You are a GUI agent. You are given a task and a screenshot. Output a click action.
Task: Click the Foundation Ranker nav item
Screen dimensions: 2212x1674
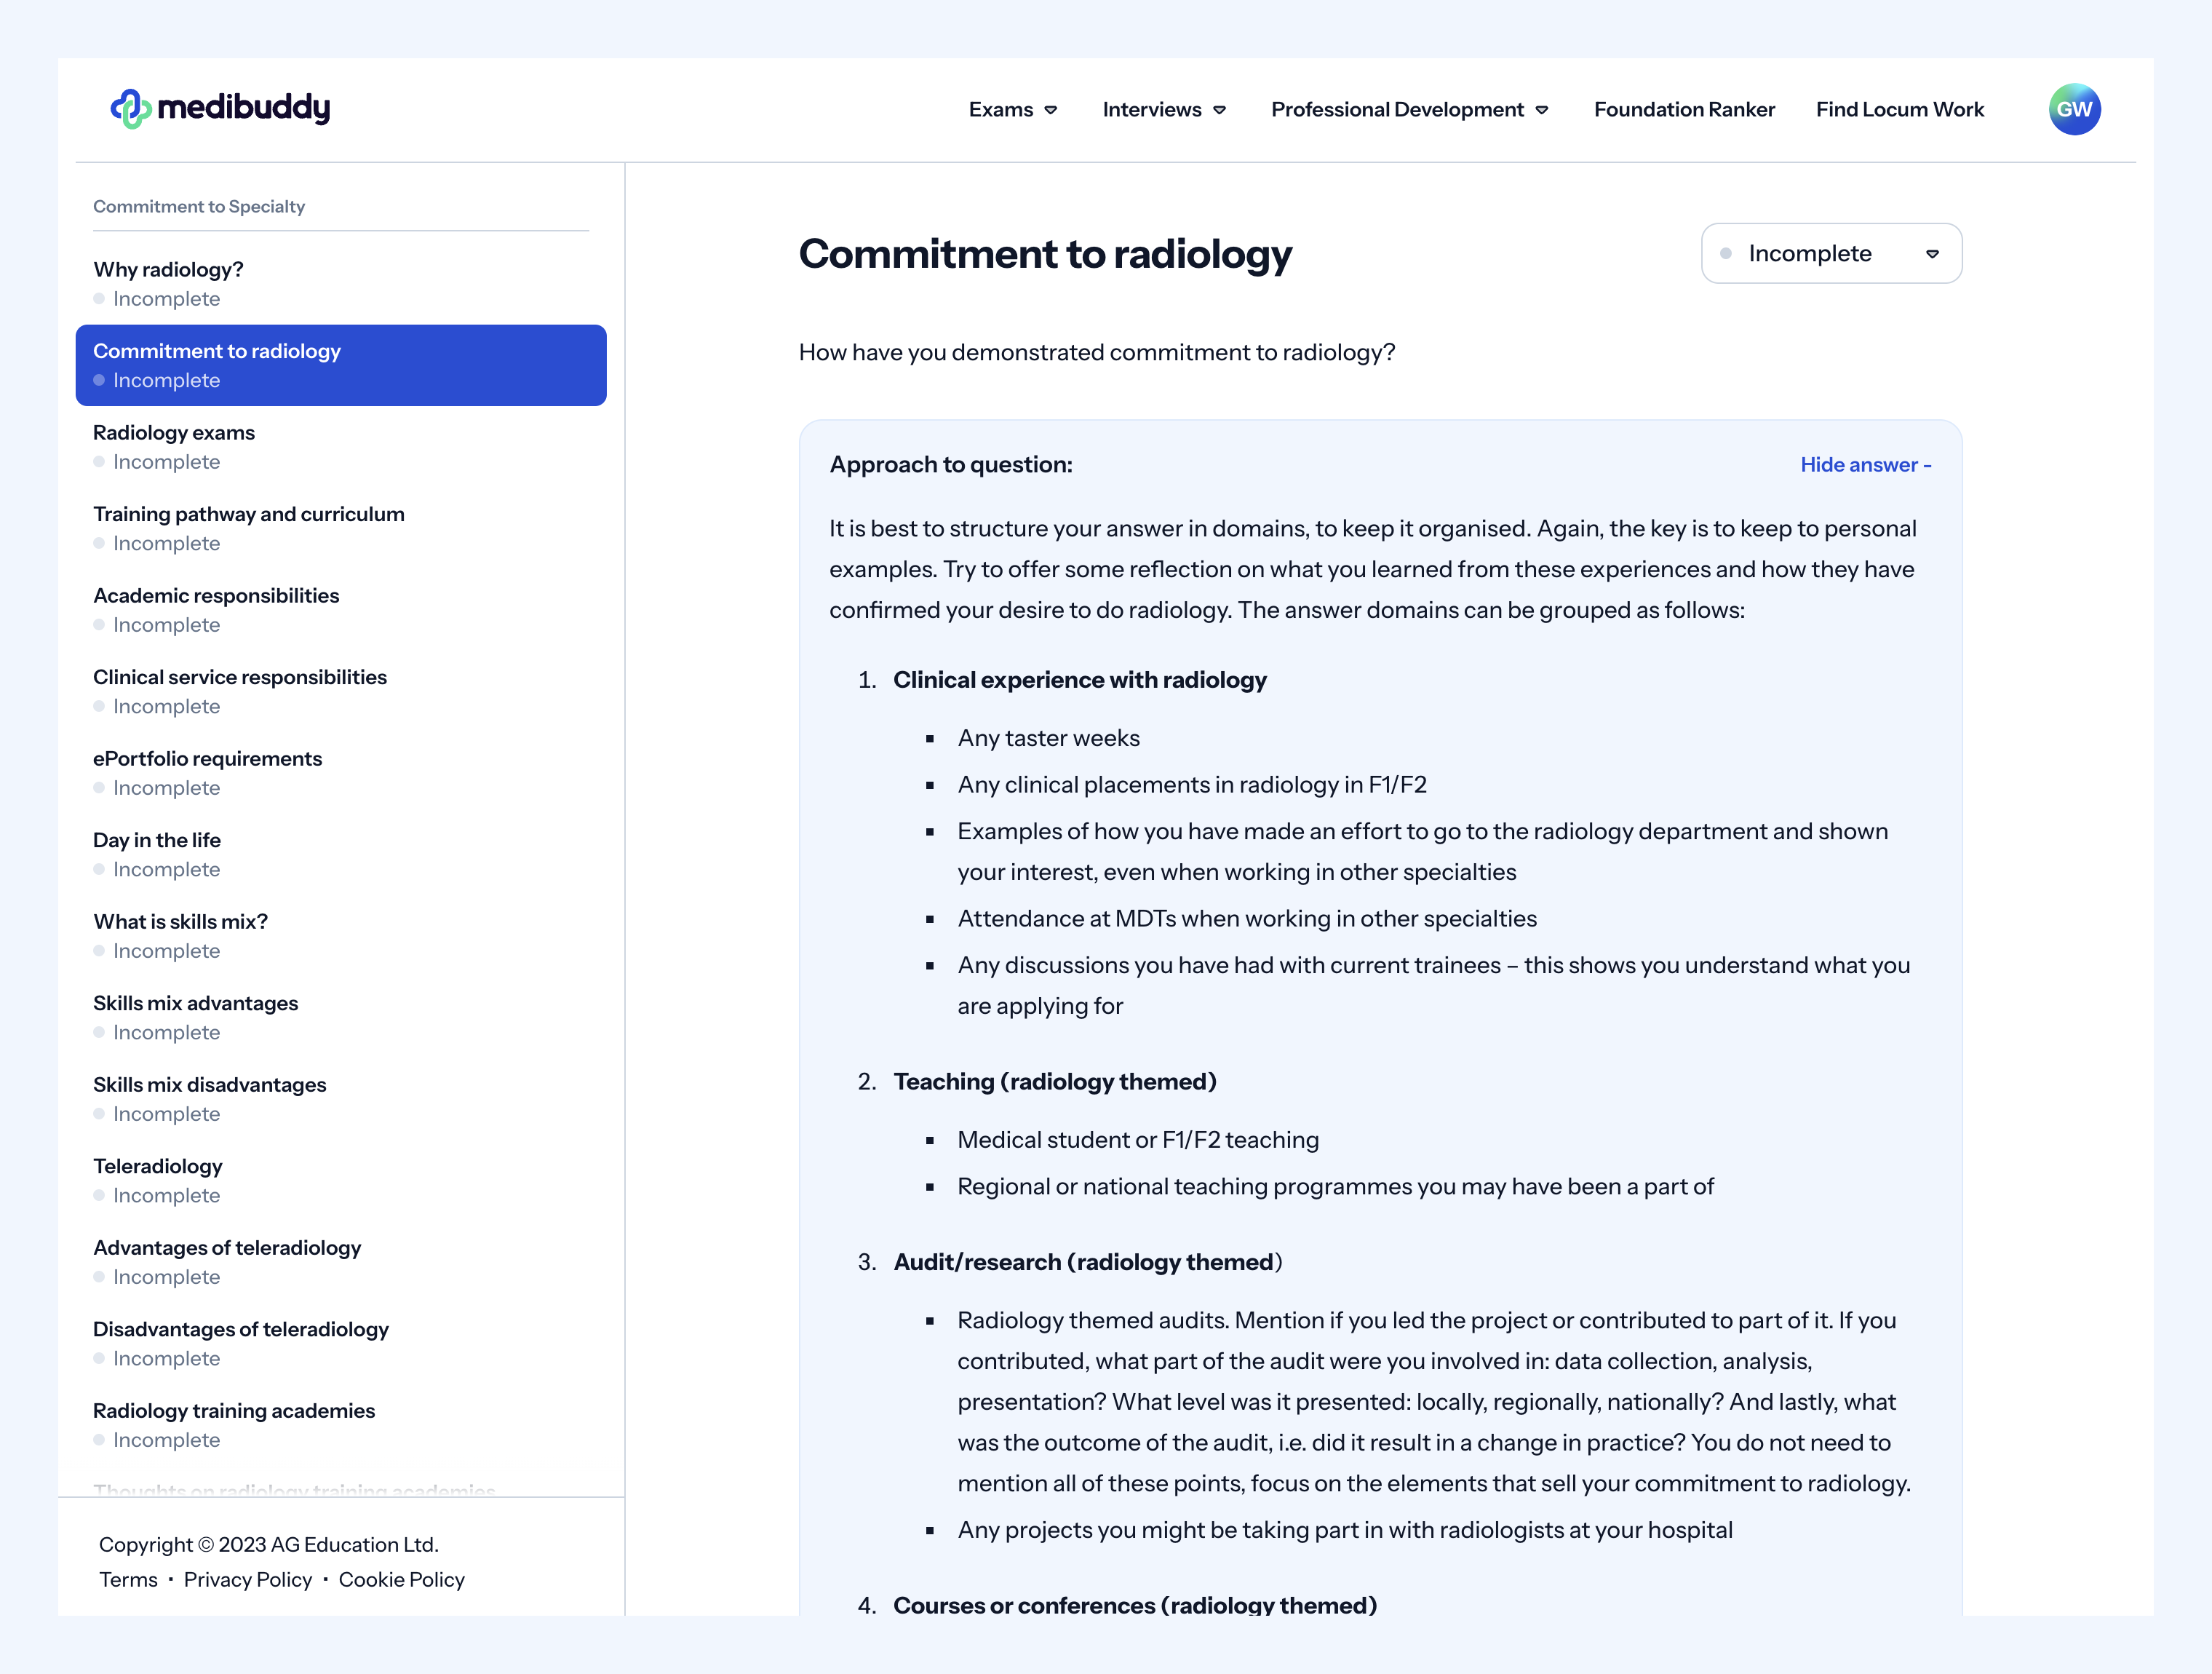1684,109
